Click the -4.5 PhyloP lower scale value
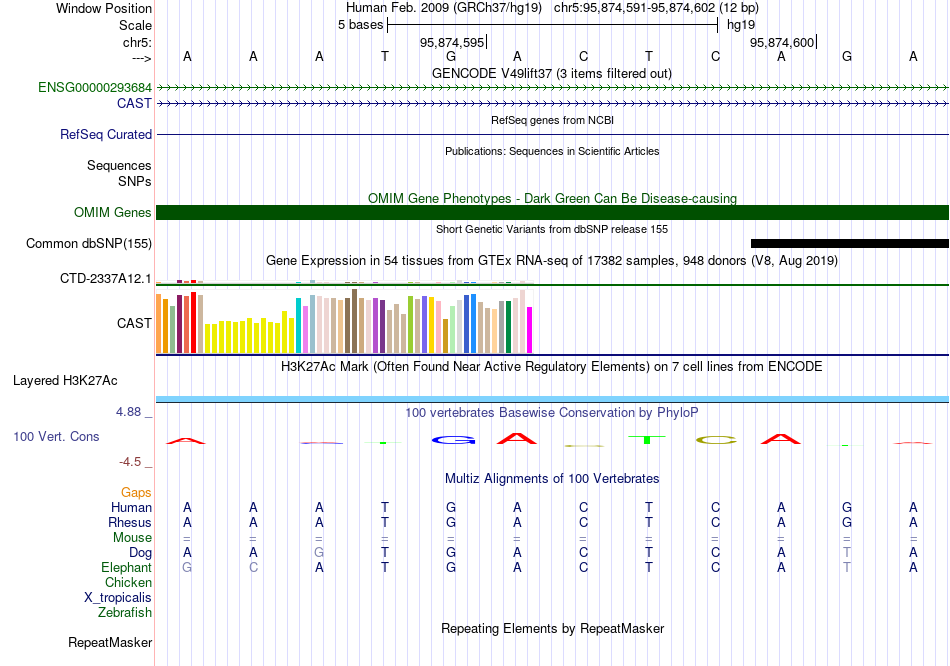The height and width of the screenshot is (666, 950). click(x=130, y=462)
